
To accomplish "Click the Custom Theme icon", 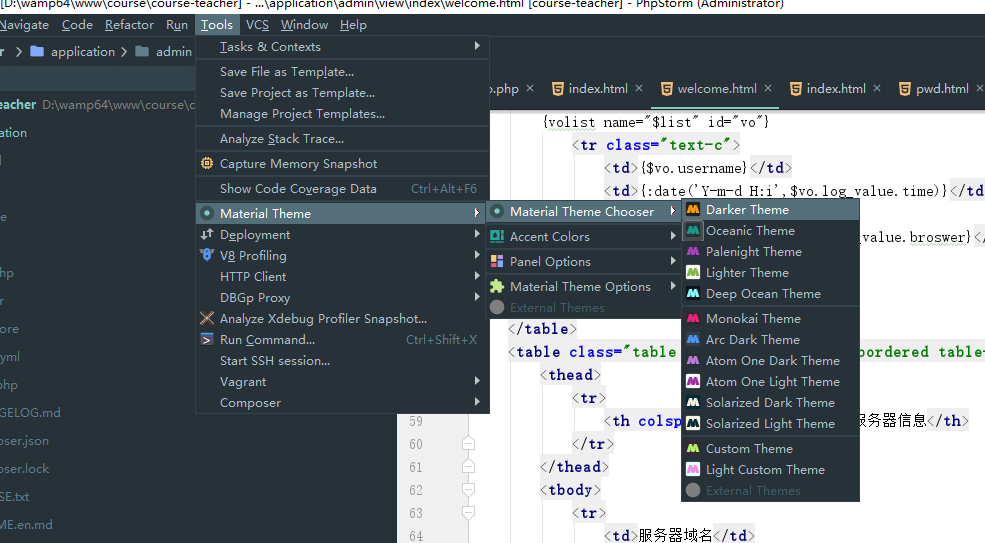I will pos(693,449).
